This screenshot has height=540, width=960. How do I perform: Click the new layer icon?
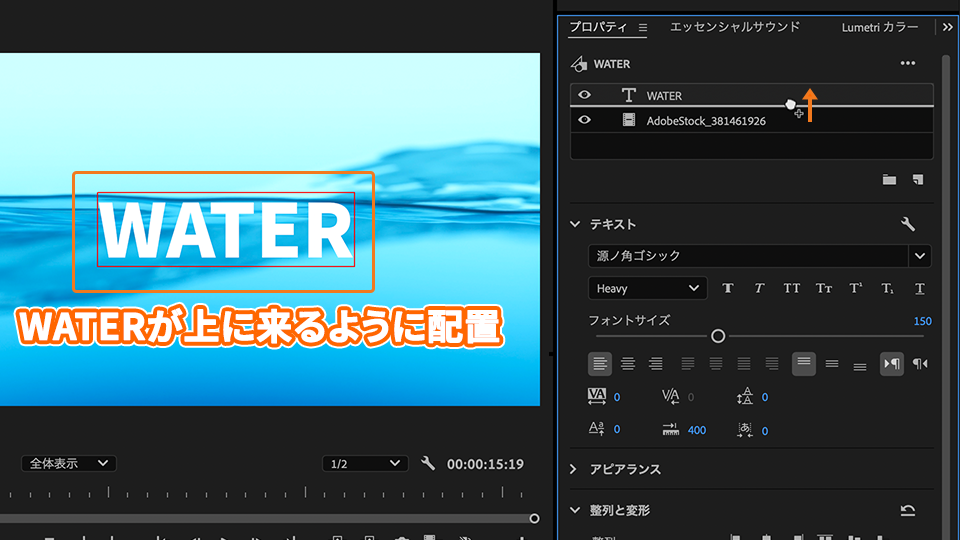point(918,179)
